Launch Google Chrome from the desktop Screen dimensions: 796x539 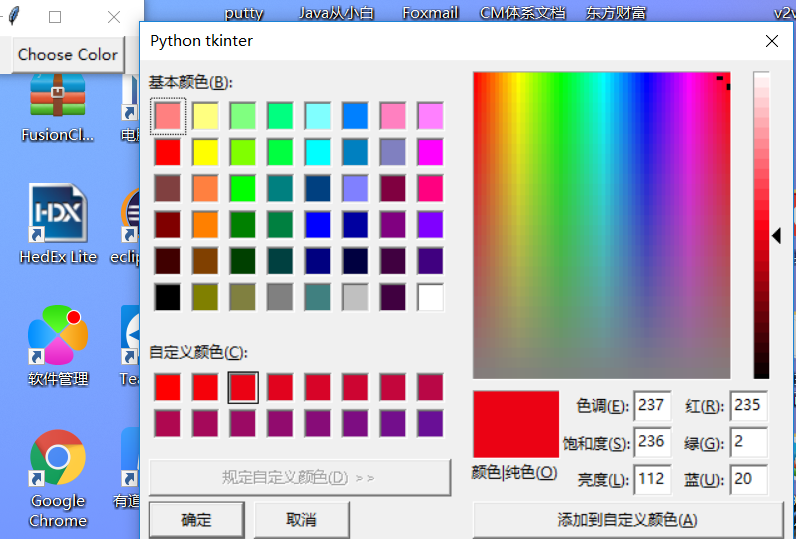[58, 478]
